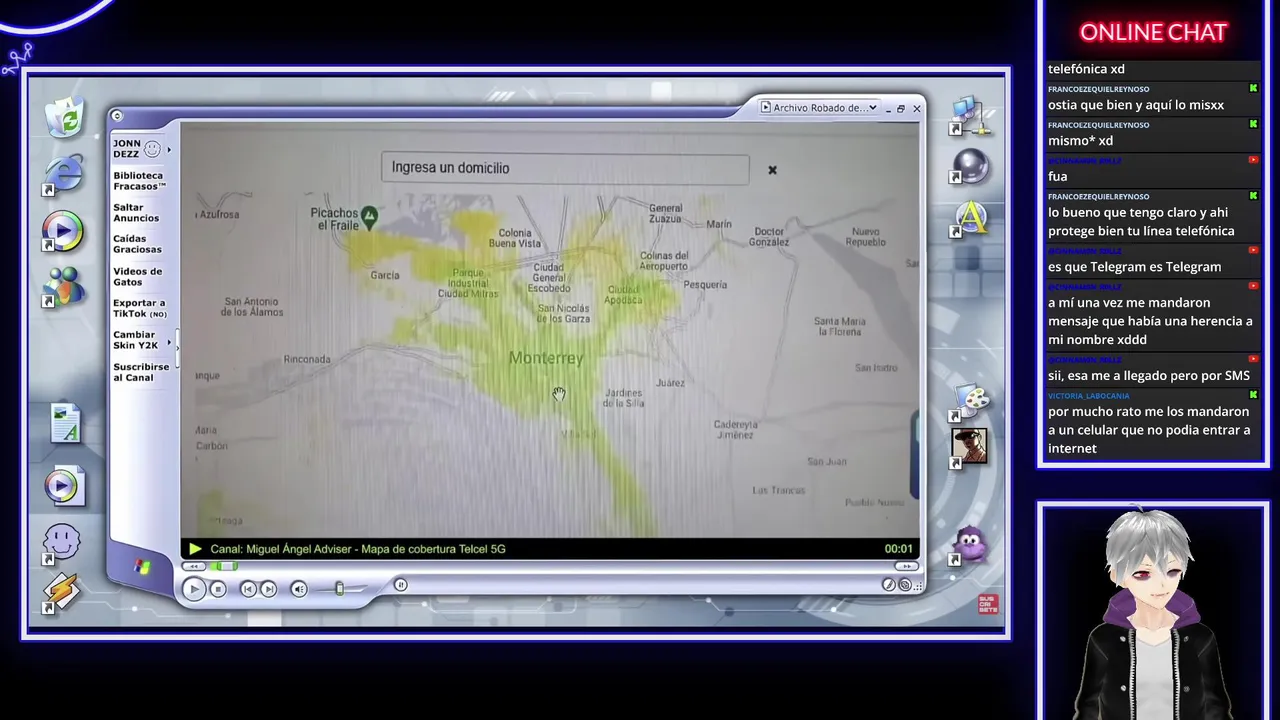Open the yellow letter A shortcut icon

[970, 218]
